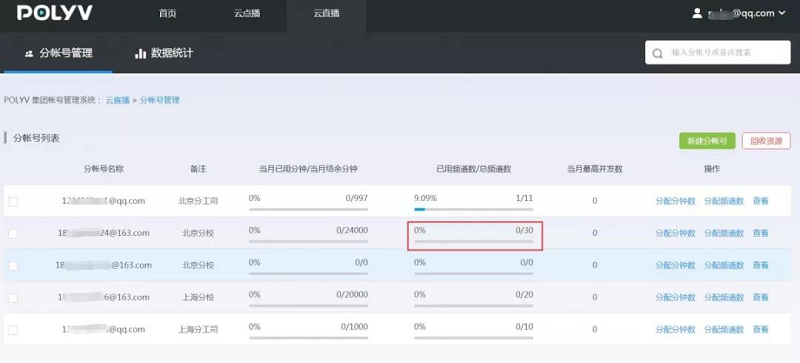Click the search magnifier icon

click(658, 53)
